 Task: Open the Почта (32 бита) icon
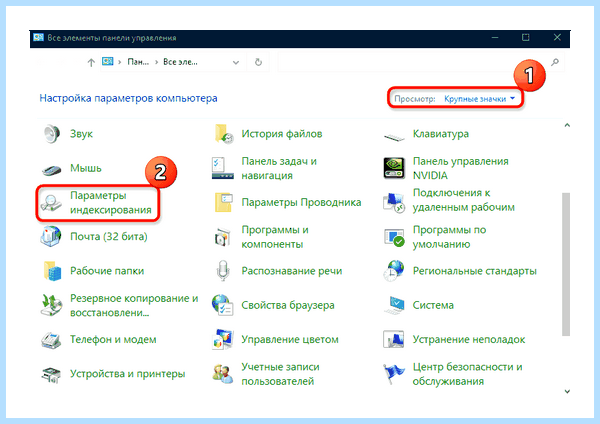click(x=51, y=236)
